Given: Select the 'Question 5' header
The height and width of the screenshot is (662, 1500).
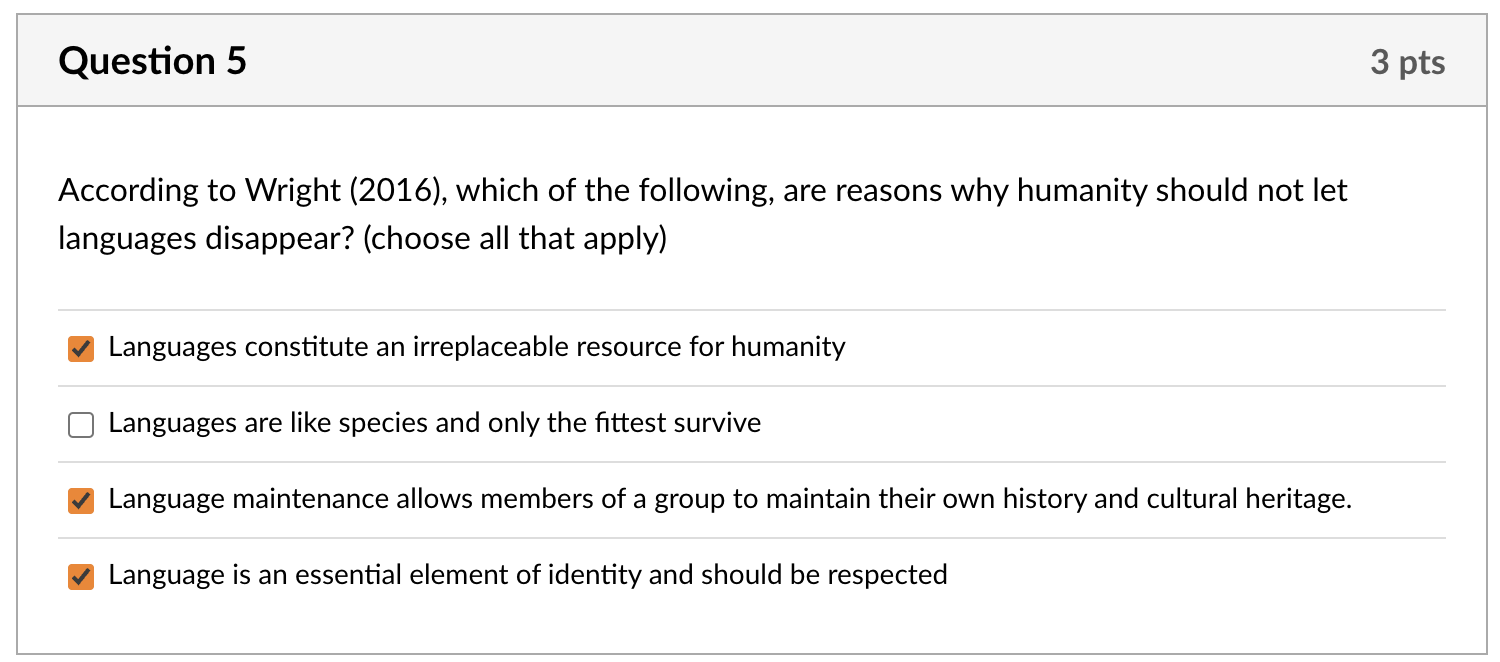Looking at the screenshot, I should tap(150, 60).
